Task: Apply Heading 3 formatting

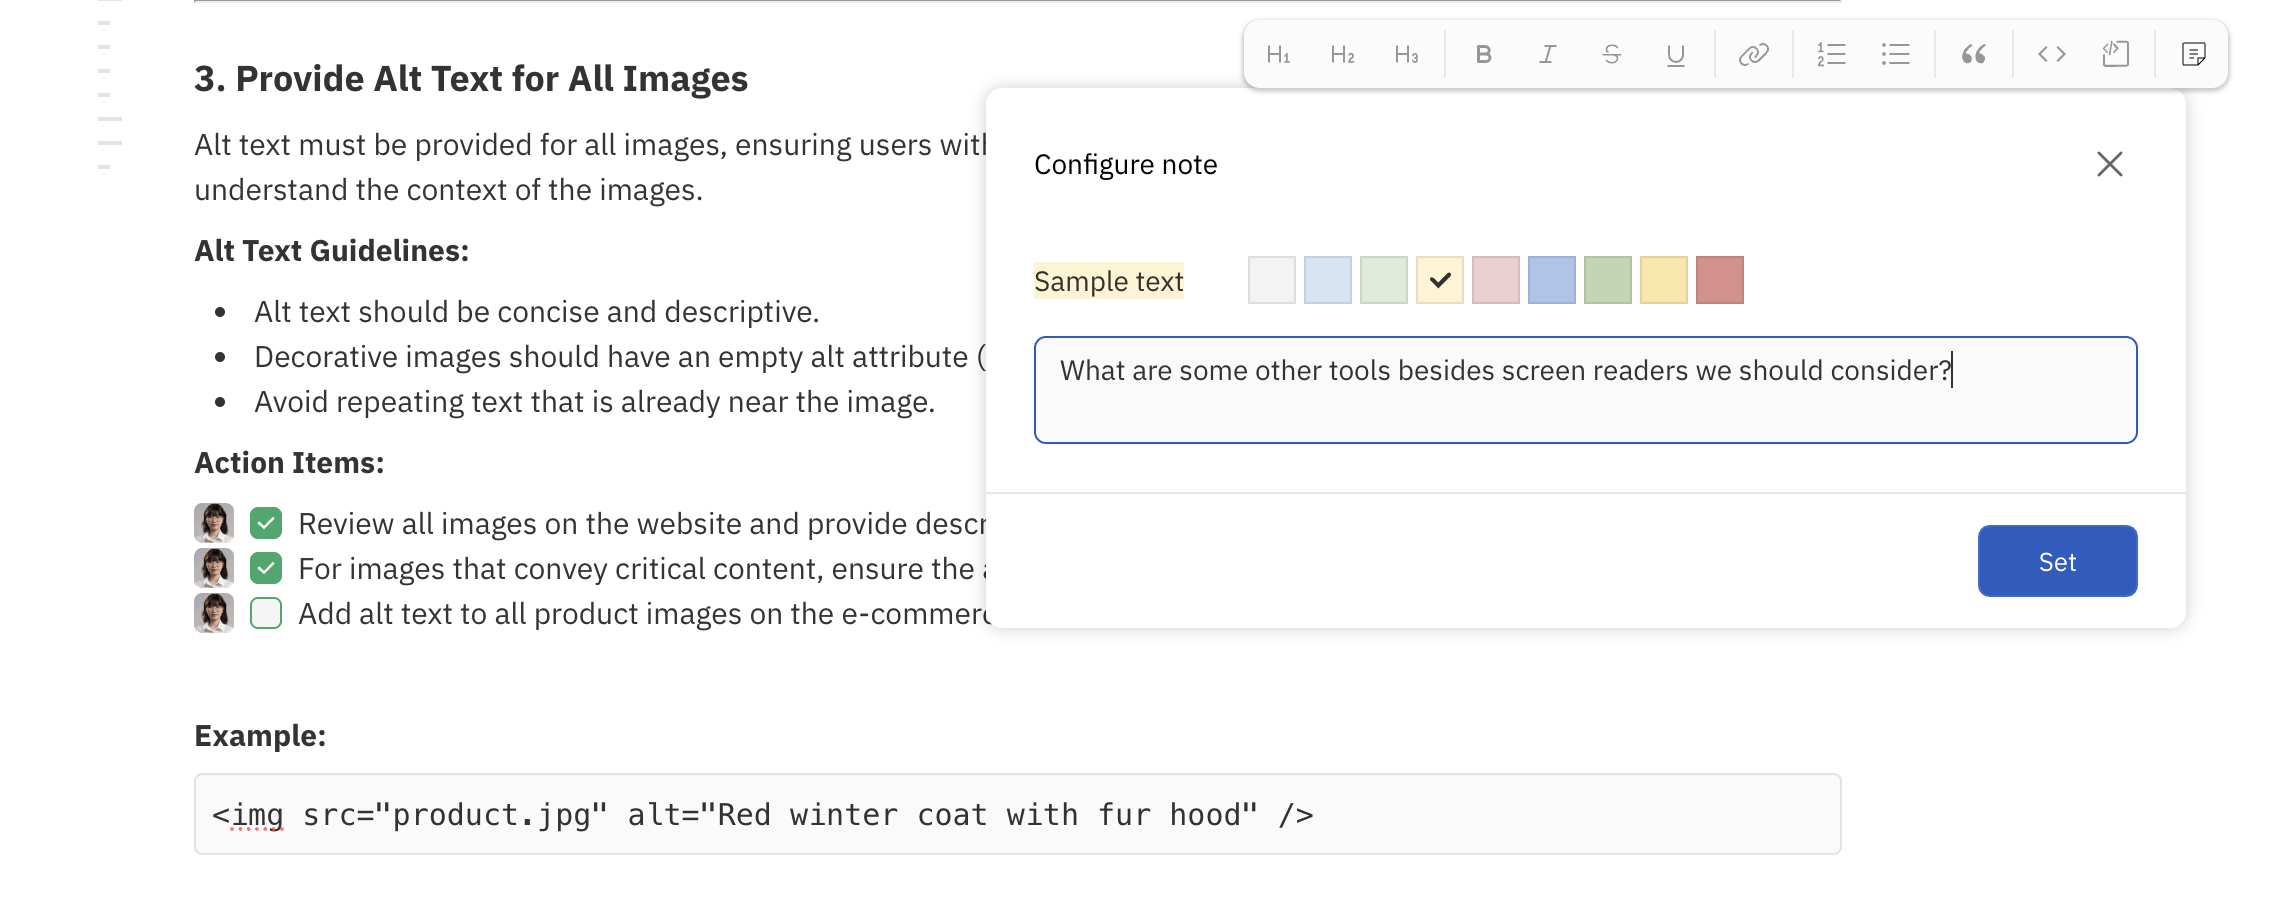Action: tap(1406, 55)
